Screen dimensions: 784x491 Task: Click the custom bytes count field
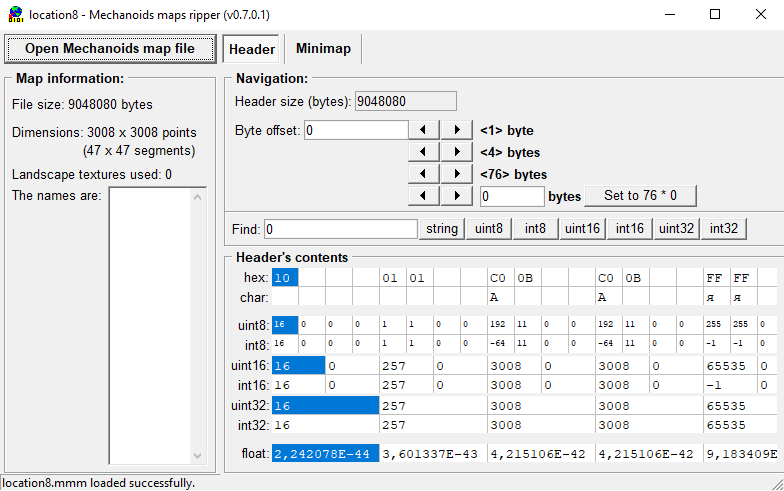click(x=511, y=196)
